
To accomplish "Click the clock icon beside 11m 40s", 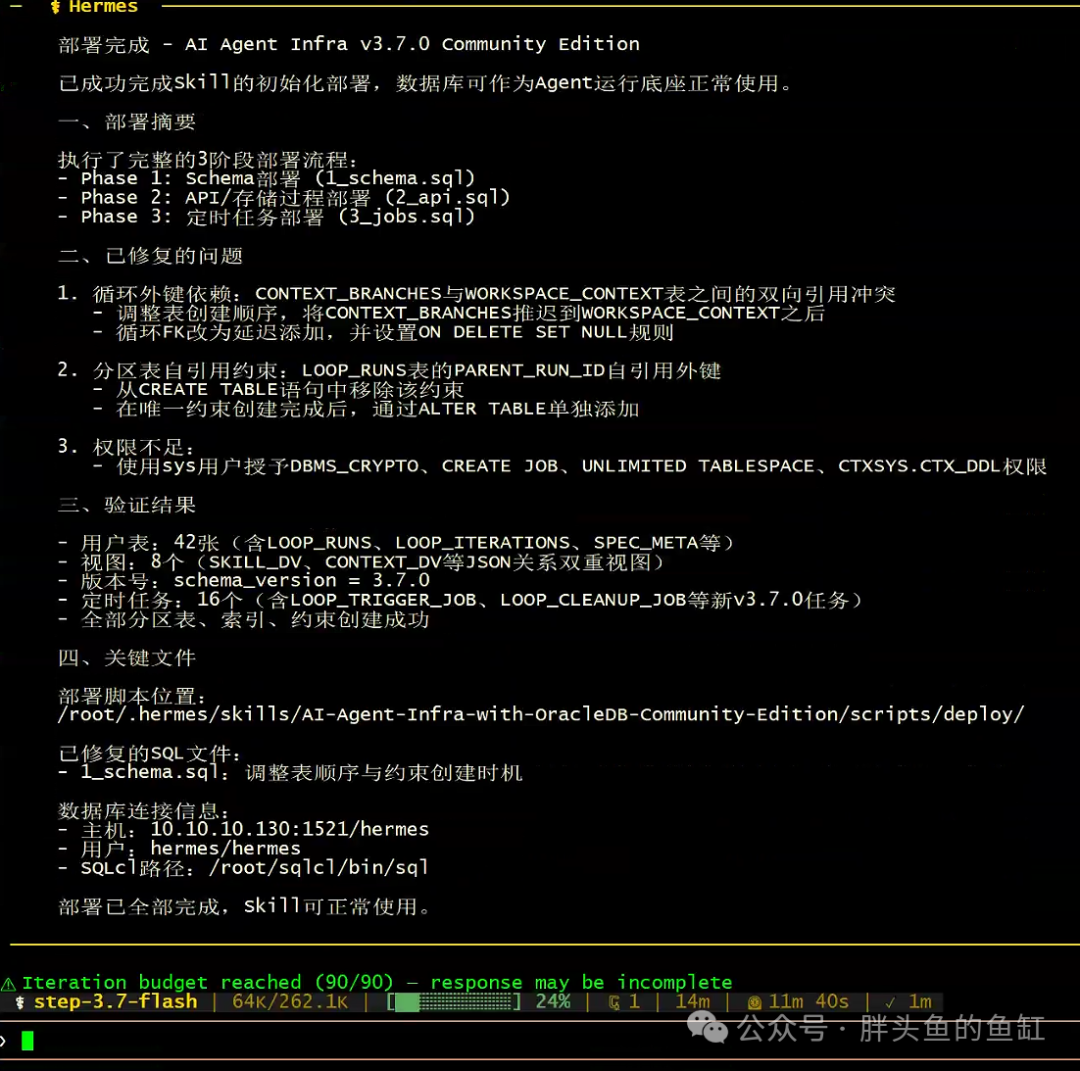I will (x=754, y=1003).
